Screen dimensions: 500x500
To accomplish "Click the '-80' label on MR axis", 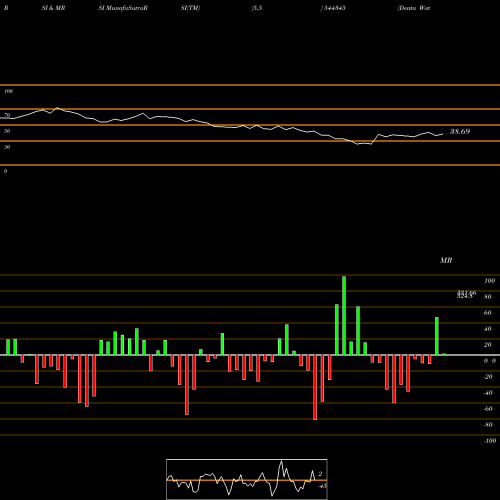I will pyautogui.click(x=488, y=425).
